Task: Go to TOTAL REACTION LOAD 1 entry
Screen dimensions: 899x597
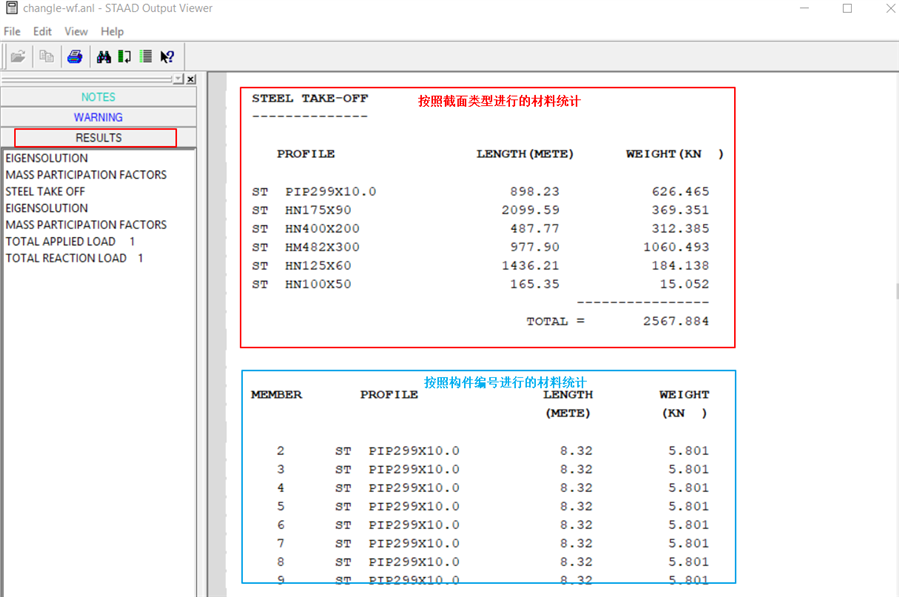Action: point(74,258)
